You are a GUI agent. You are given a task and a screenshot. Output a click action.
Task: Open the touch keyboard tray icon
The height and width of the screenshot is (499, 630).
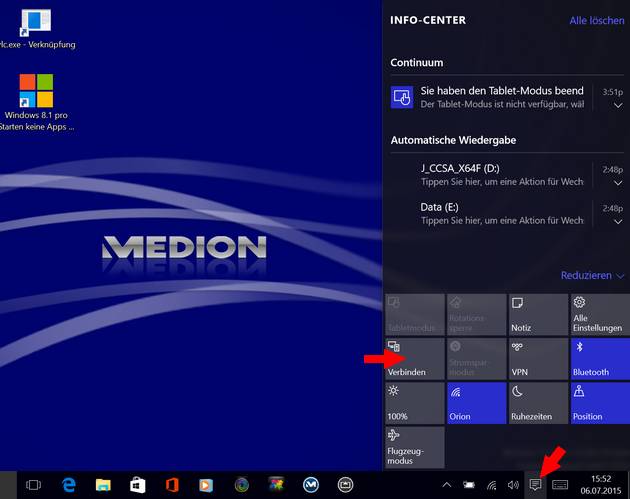click(x=560, y=485)
